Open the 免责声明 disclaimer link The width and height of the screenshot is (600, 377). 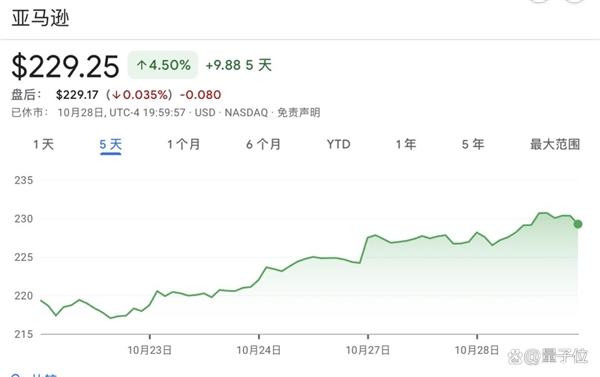coord(298,113)
